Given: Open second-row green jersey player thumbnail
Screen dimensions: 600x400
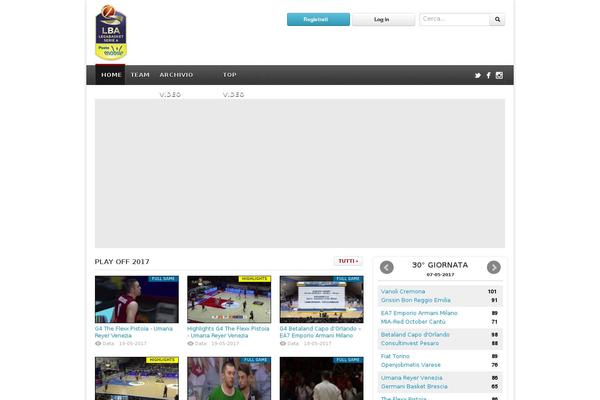Looking at the screenshot, I should coord(229,379).
